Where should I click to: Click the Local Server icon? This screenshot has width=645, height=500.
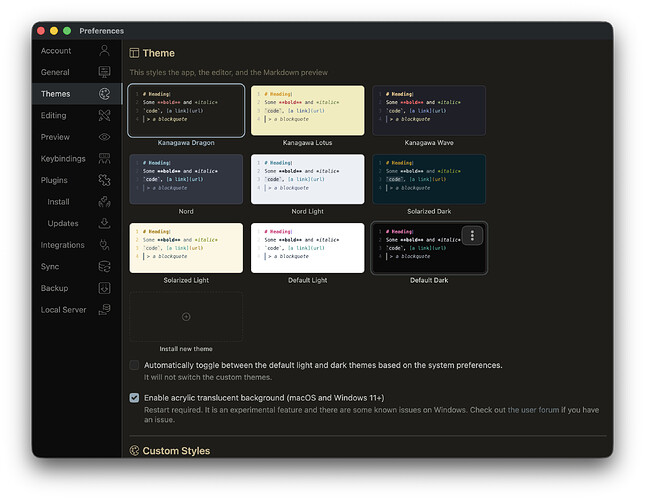point(104,310)
